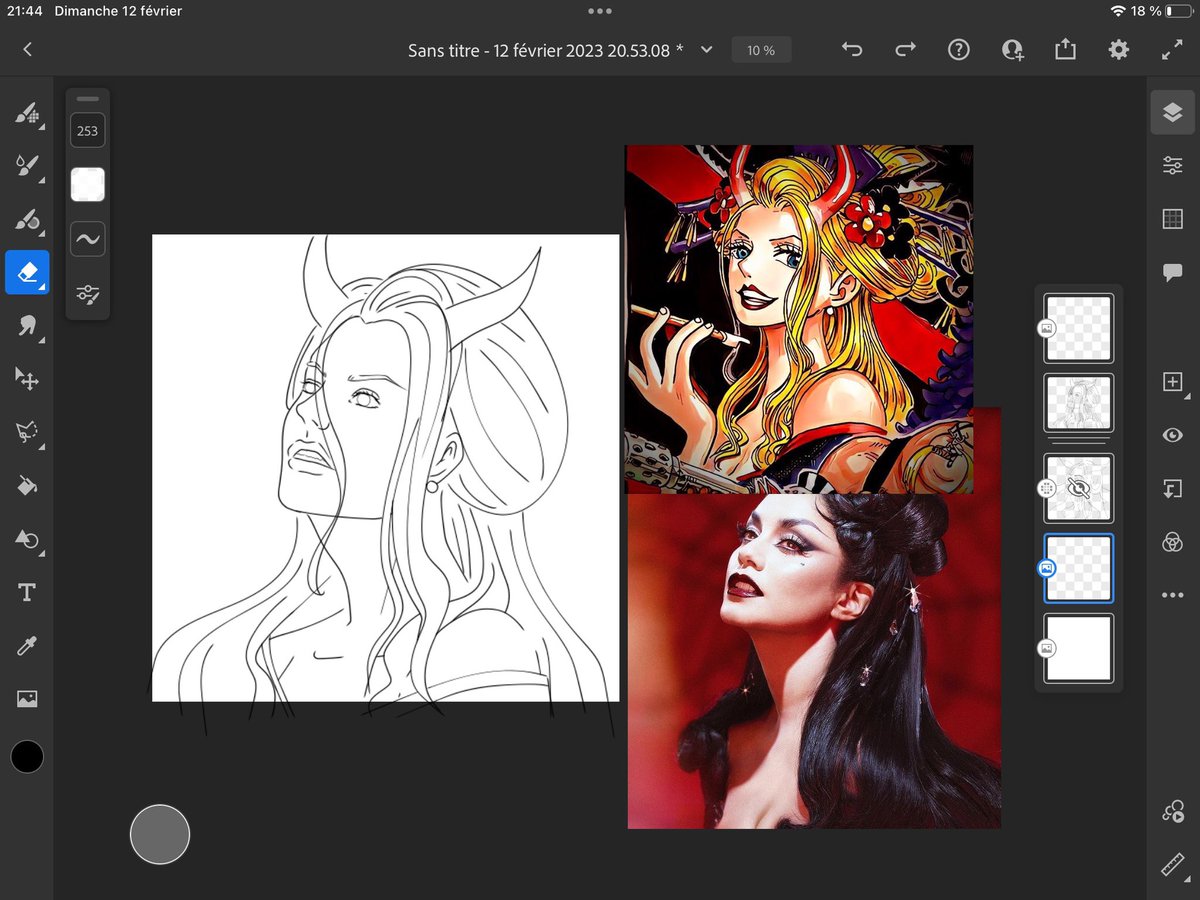Expand the document title dropdown chevron

pyautogui.click(x=707, y=50)
